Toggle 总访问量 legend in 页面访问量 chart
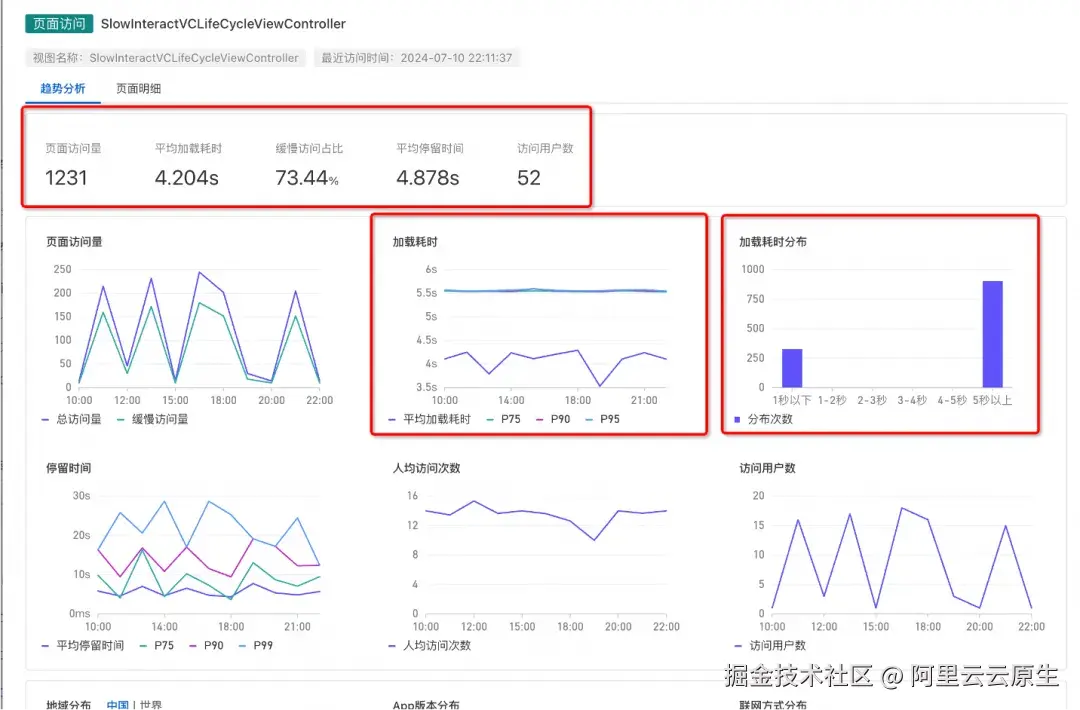Screen dimensions: 1080x710 pos(72,419)
